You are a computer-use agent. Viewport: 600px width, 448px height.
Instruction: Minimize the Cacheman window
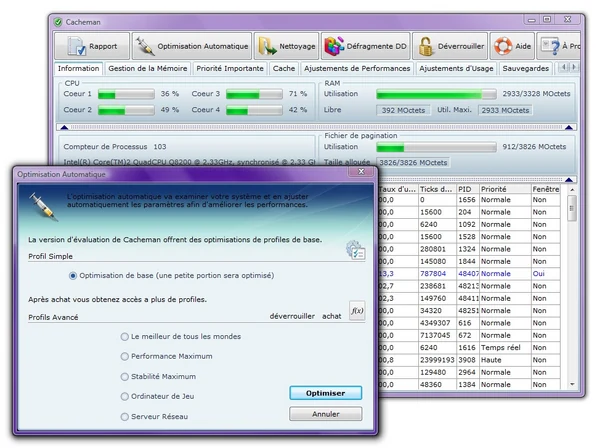click(x=532, y=19)
